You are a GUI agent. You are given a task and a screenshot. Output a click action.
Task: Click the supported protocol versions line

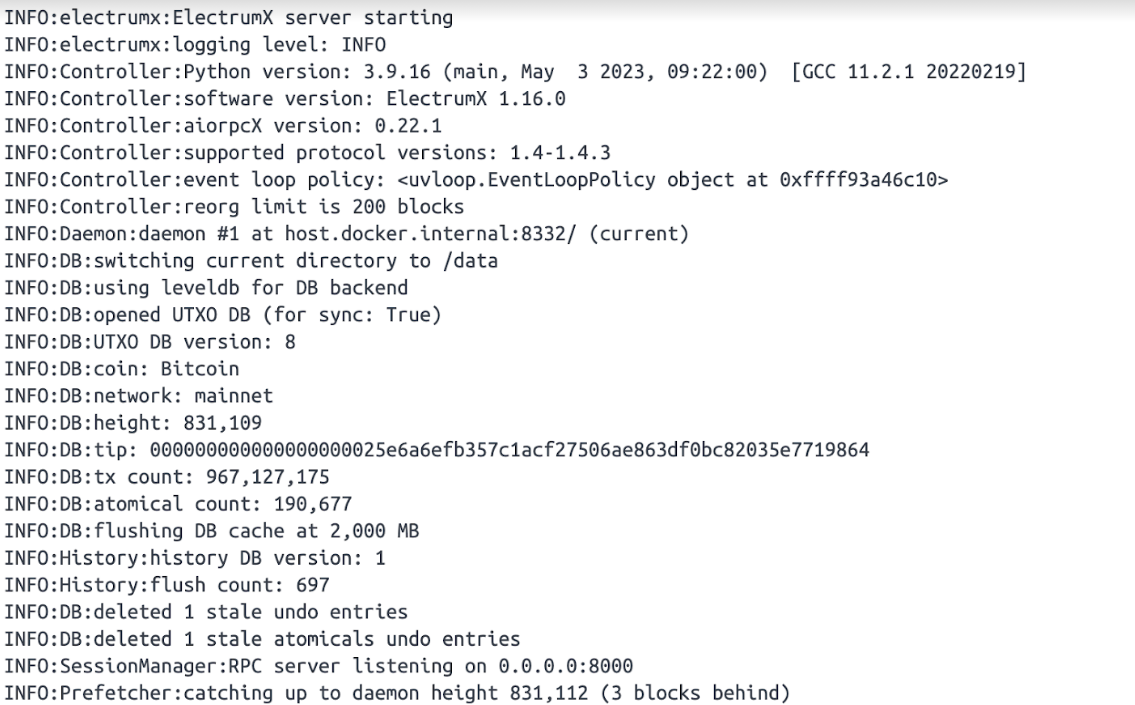[x=307, y=153]
